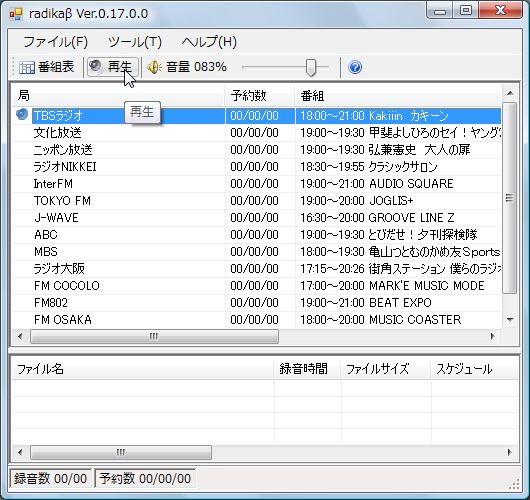
Task: Sort by the 予約数 column header
Action: (260, 96)
